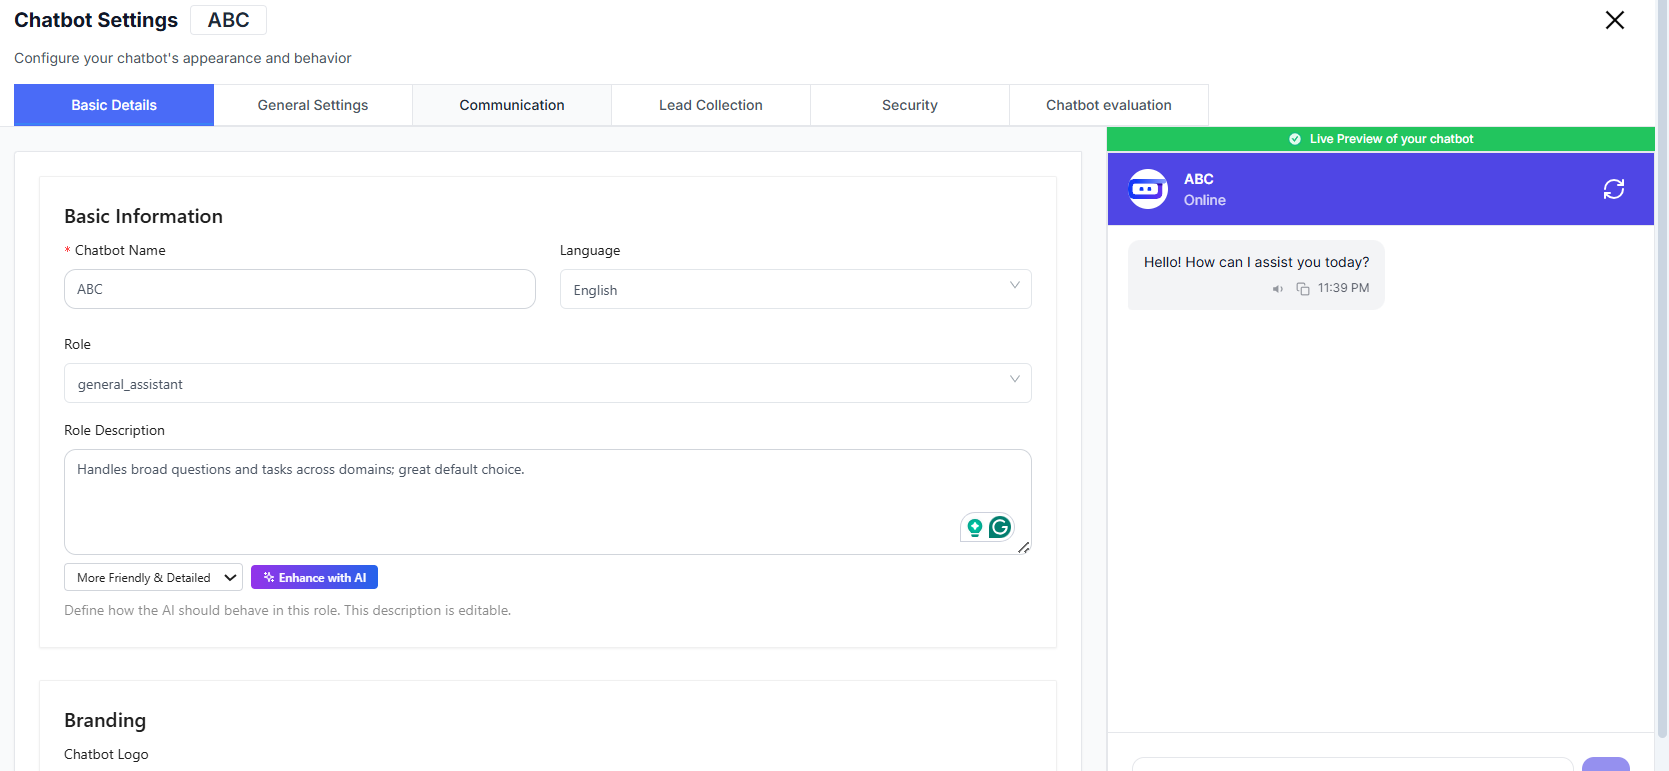This screenshot has height=771, width=1669.
Task: Copy the greeting message text
Action: [1303, 289]
